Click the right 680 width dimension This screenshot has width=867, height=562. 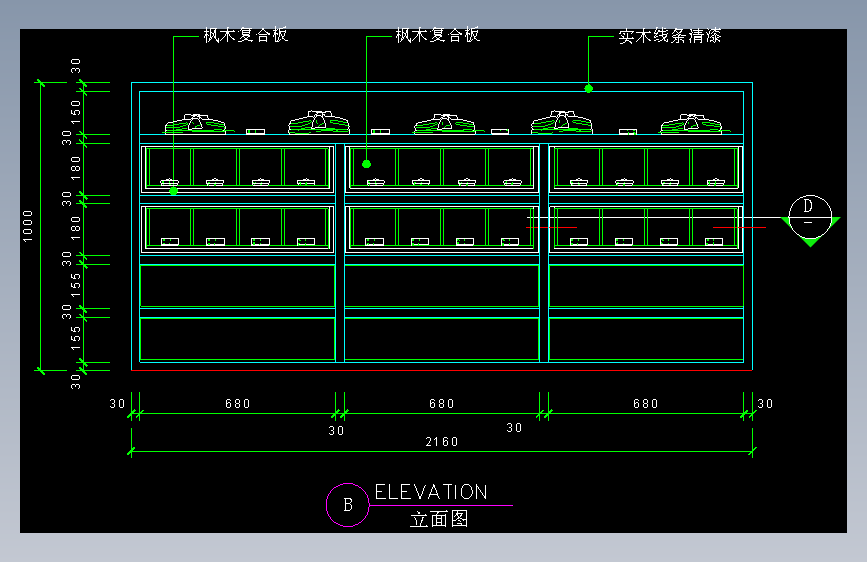coord(646,404)
